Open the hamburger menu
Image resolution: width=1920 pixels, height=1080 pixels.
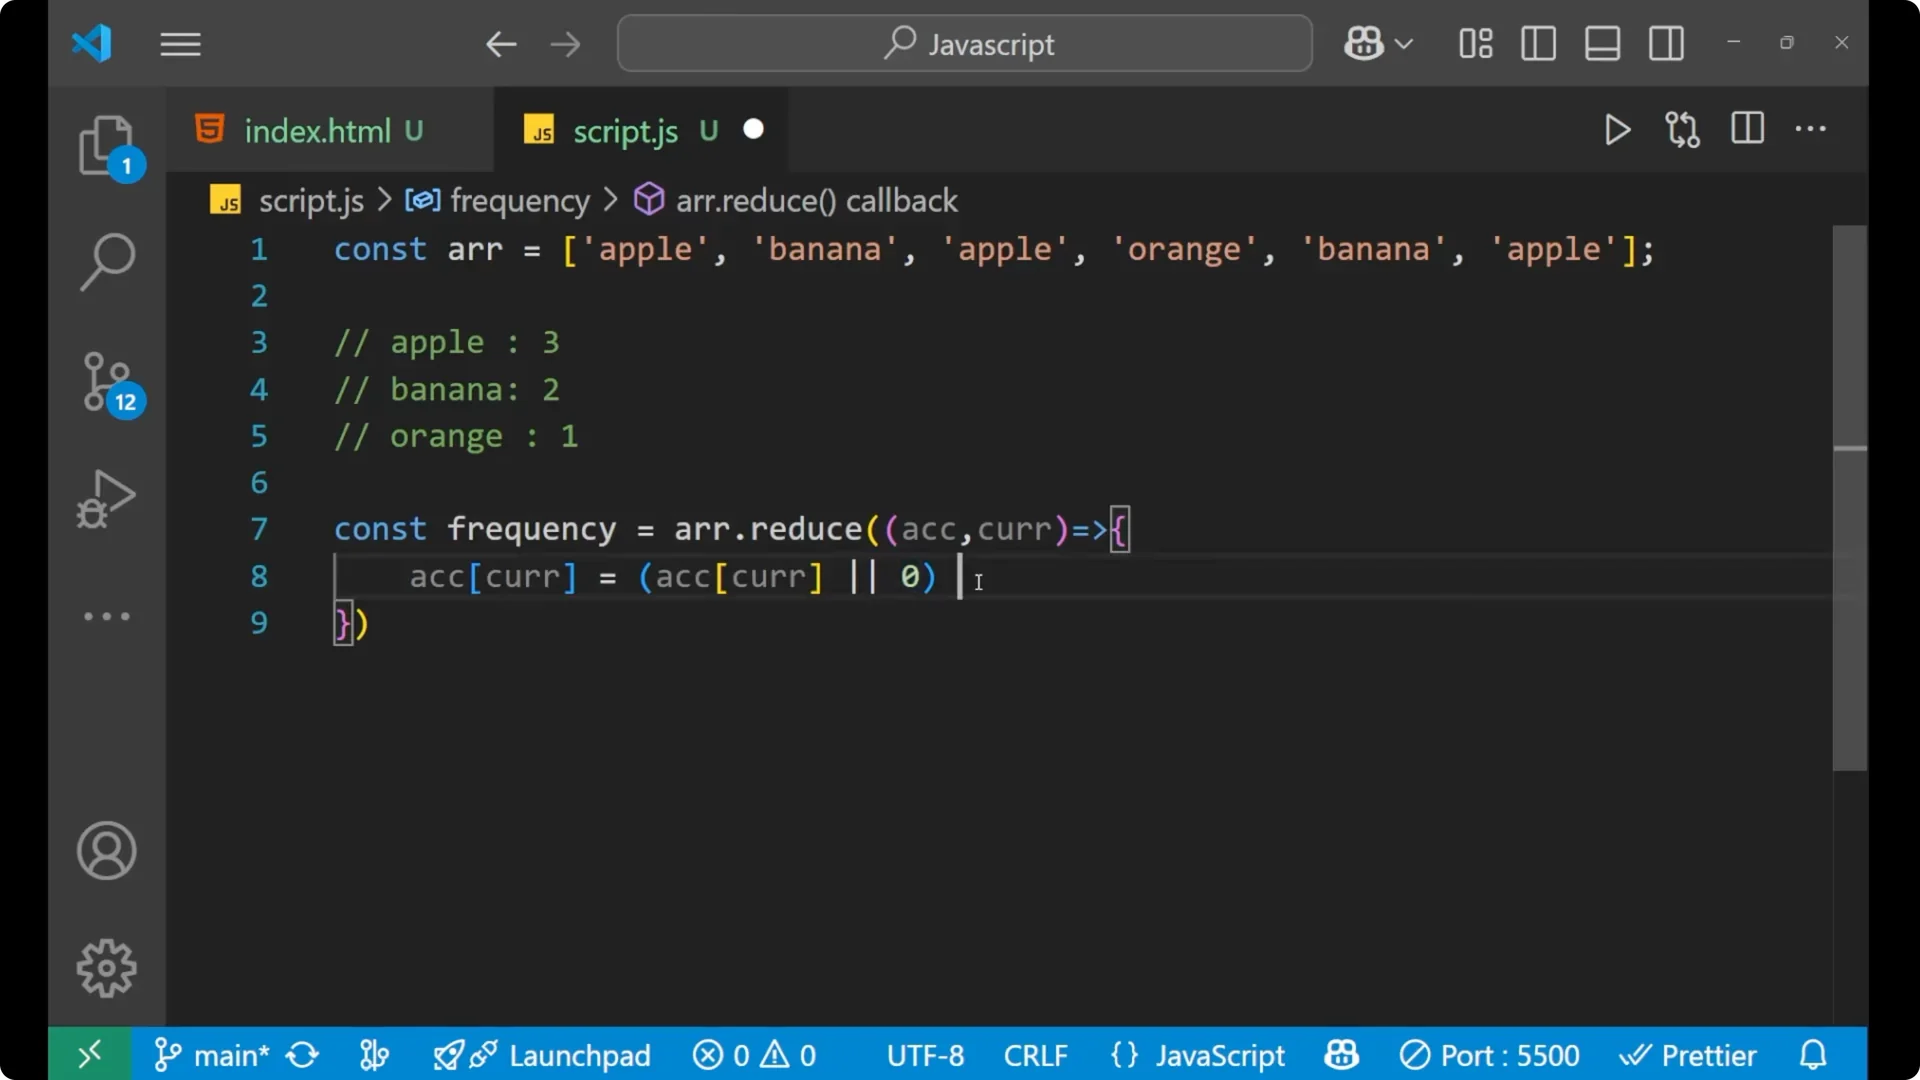pyautogui.click(x=180, y=44)
